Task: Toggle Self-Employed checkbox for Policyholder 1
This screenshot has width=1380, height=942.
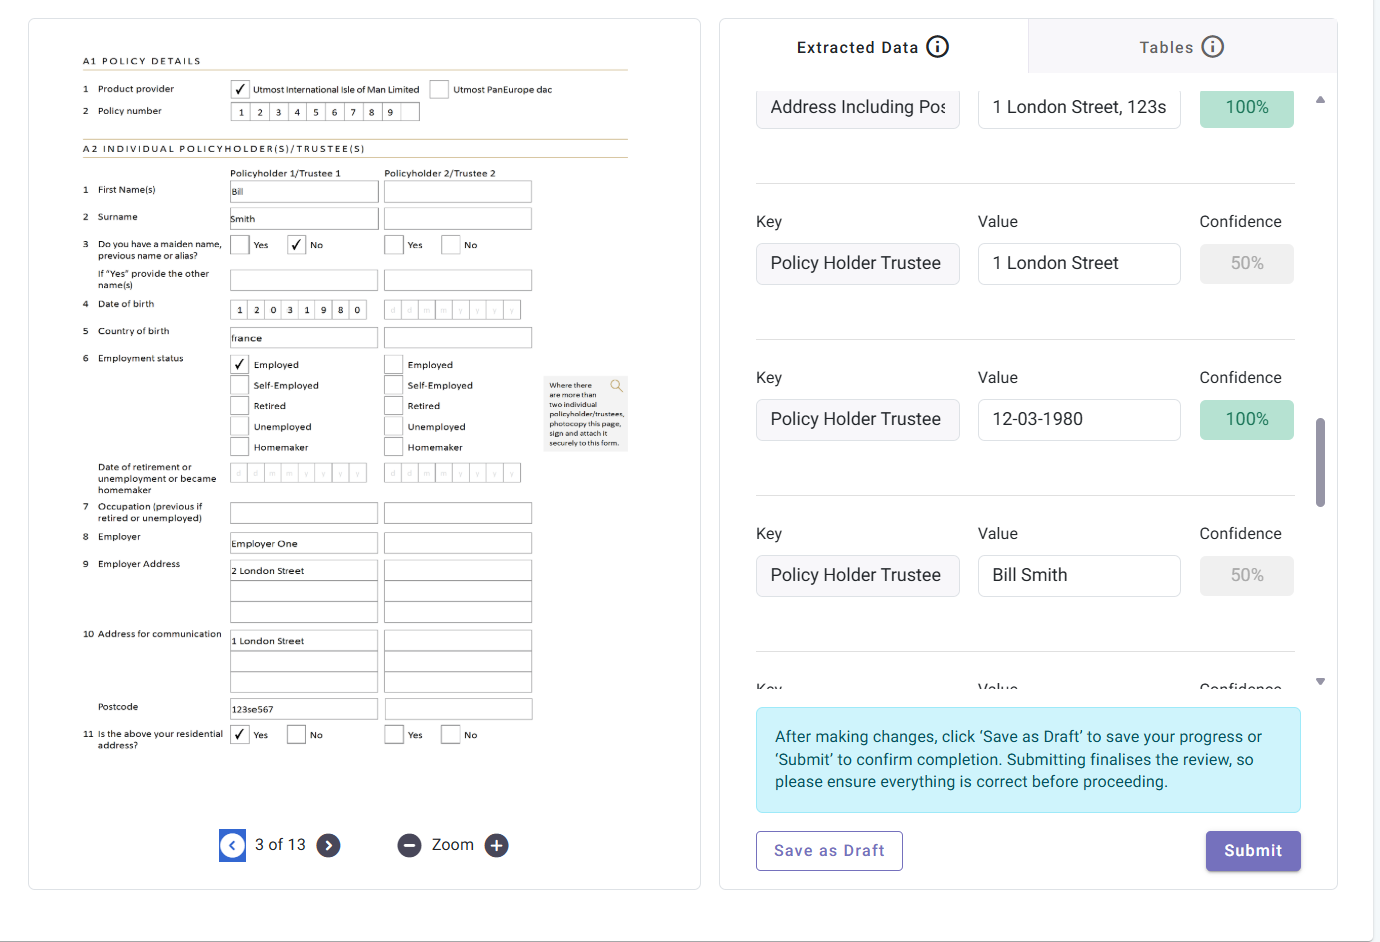Action: [240, 385]
